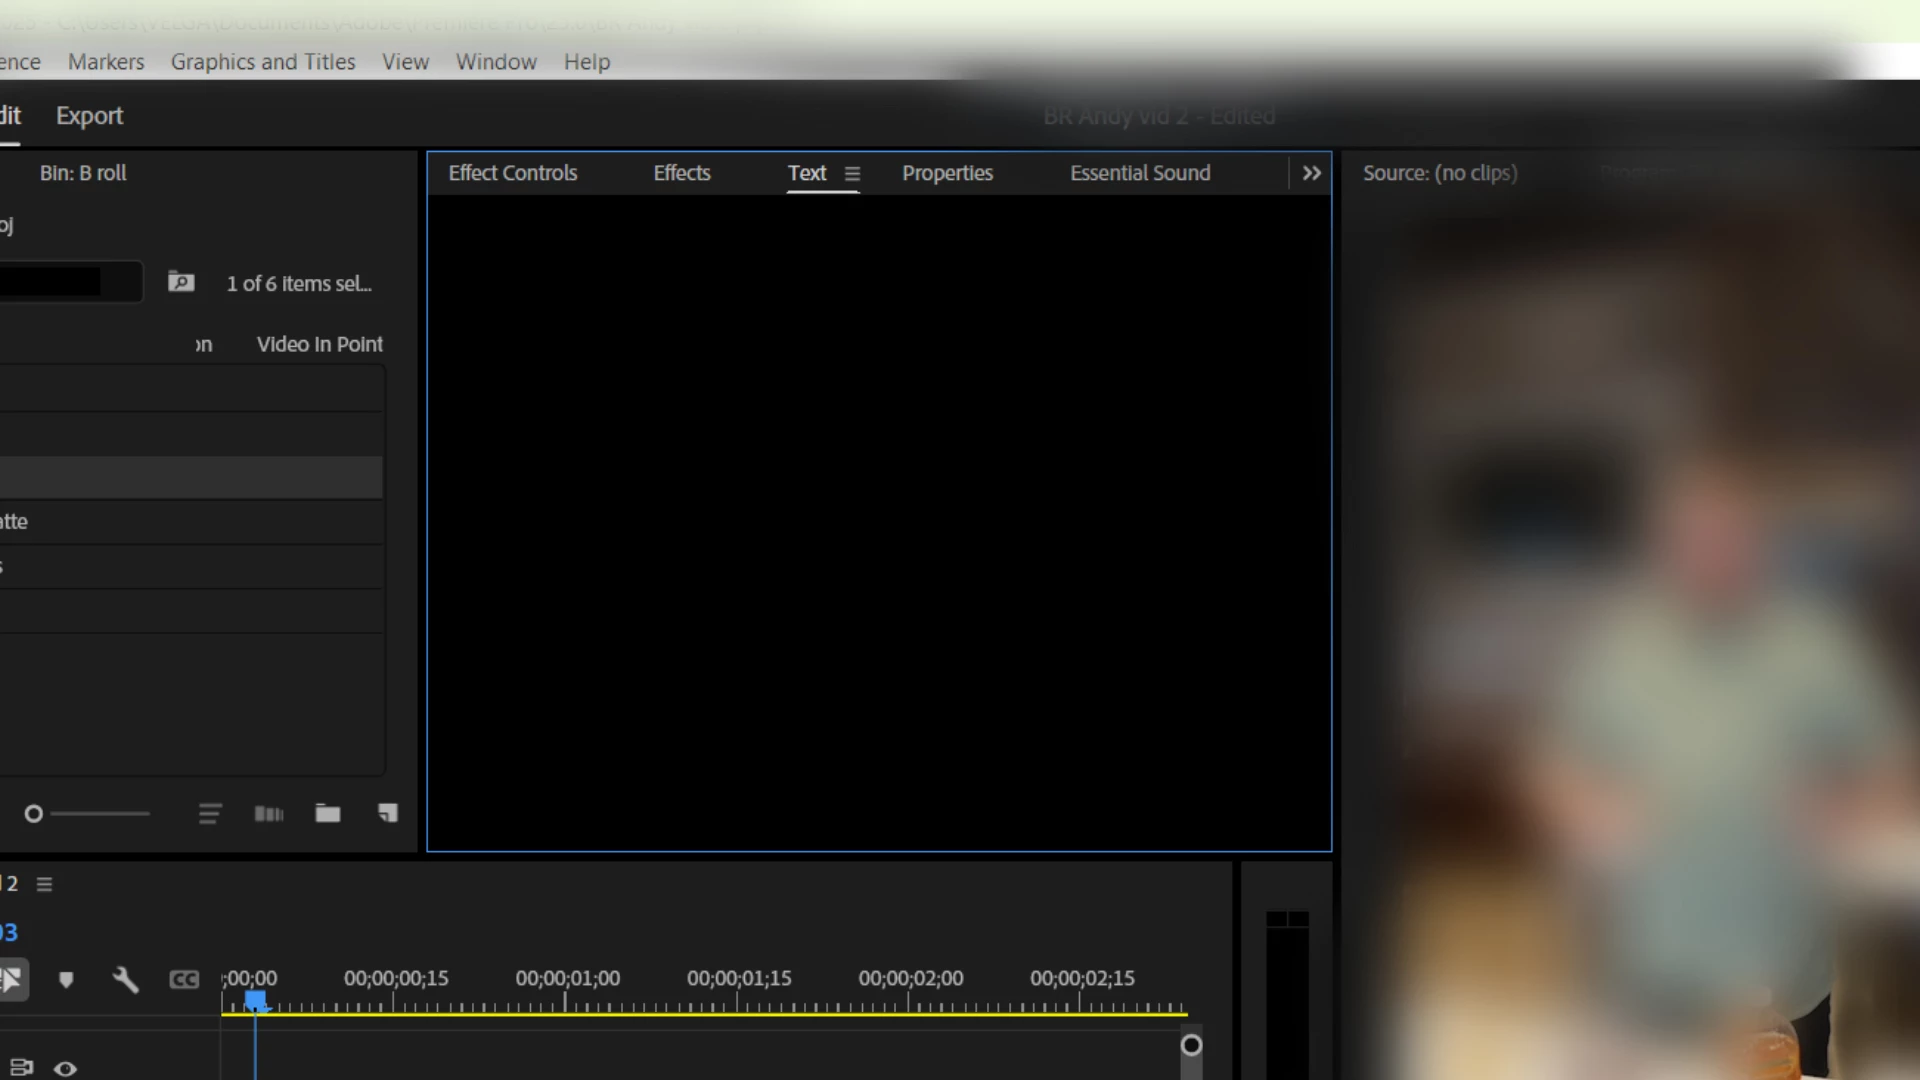The width and height of the screenshot is (1920, 1080).
Task: Open the Text panel hamburger menu
Action: (852, 174)
